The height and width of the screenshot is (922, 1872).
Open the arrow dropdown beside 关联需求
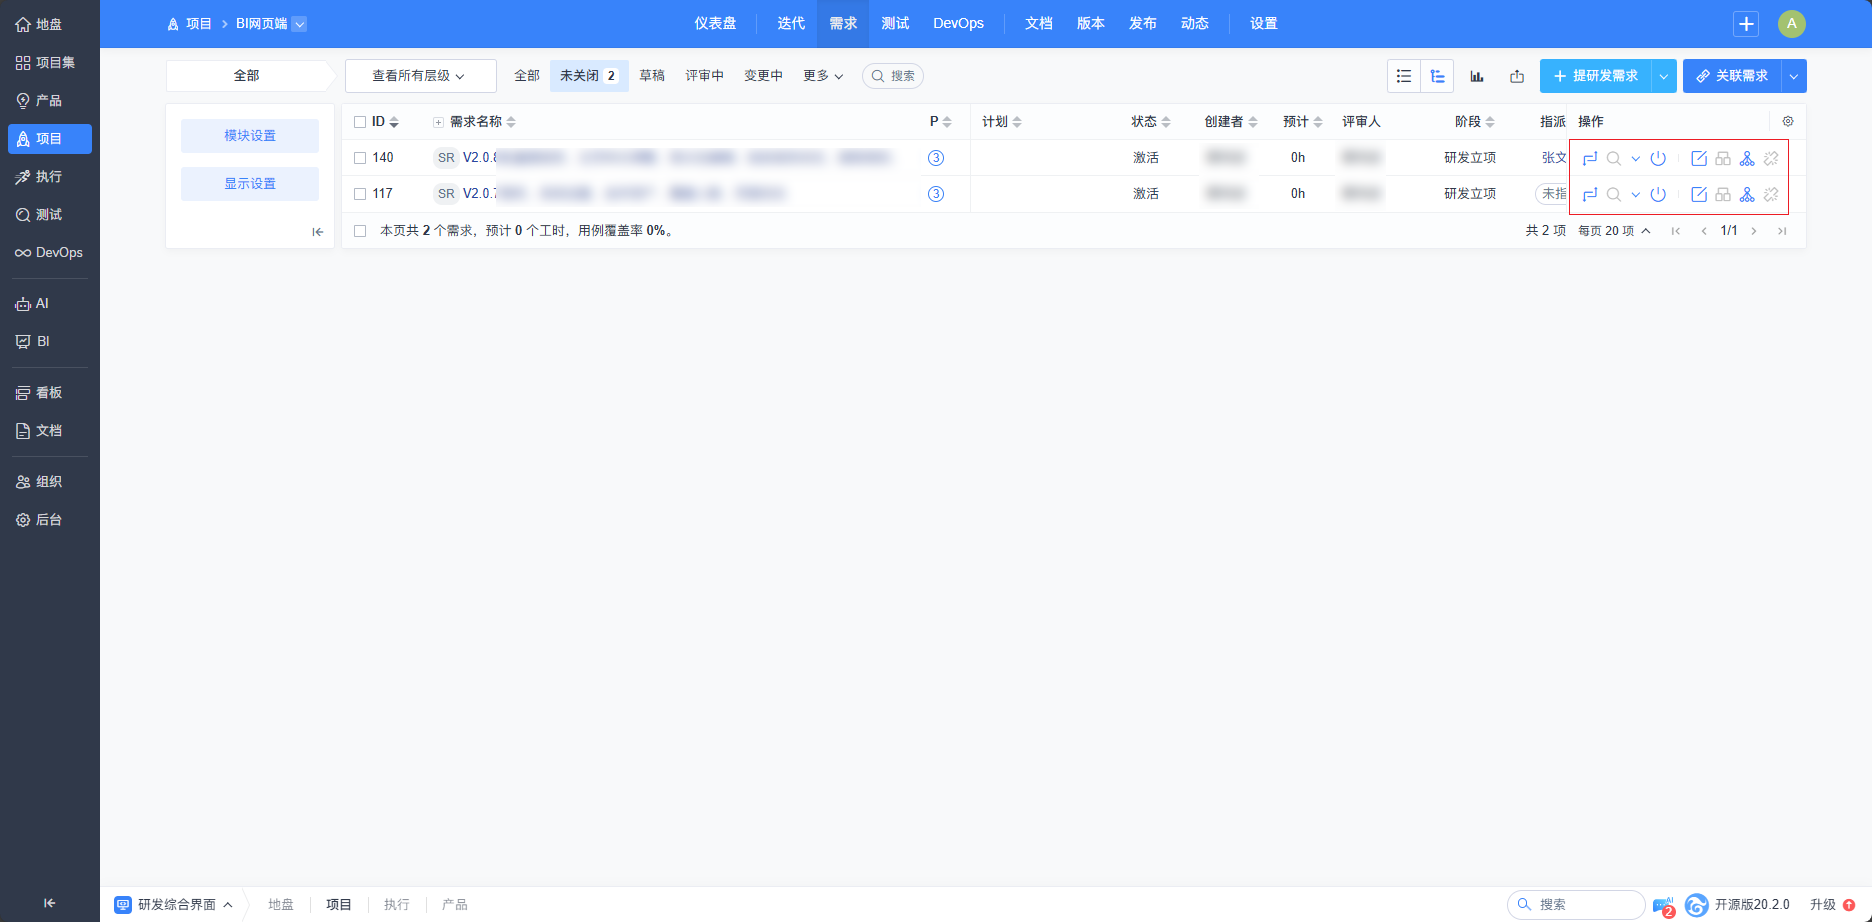tap(1794, 76)
